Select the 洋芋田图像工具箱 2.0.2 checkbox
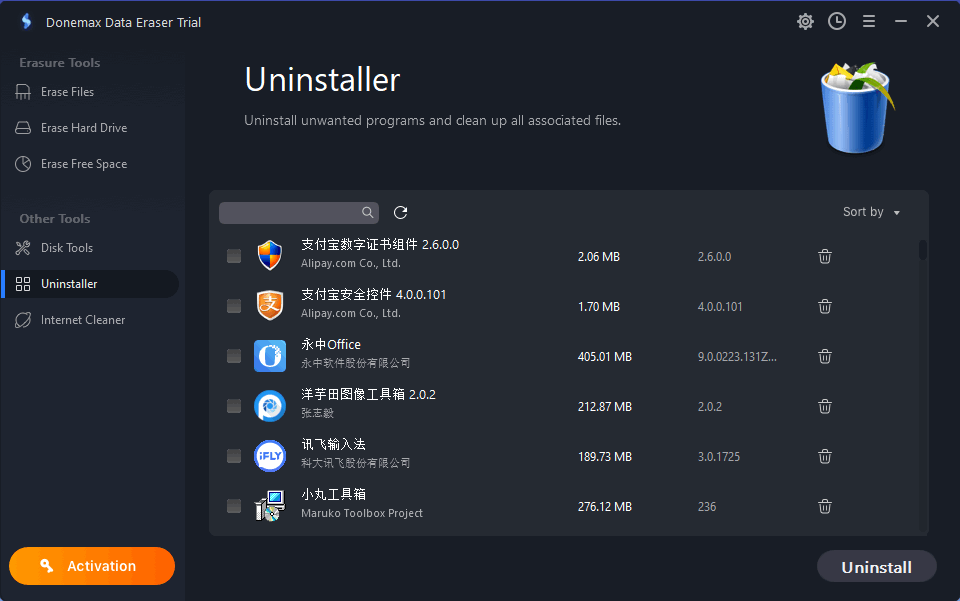Image resolution: width=960 pixels, height=601 pixels. coord(234,406)
